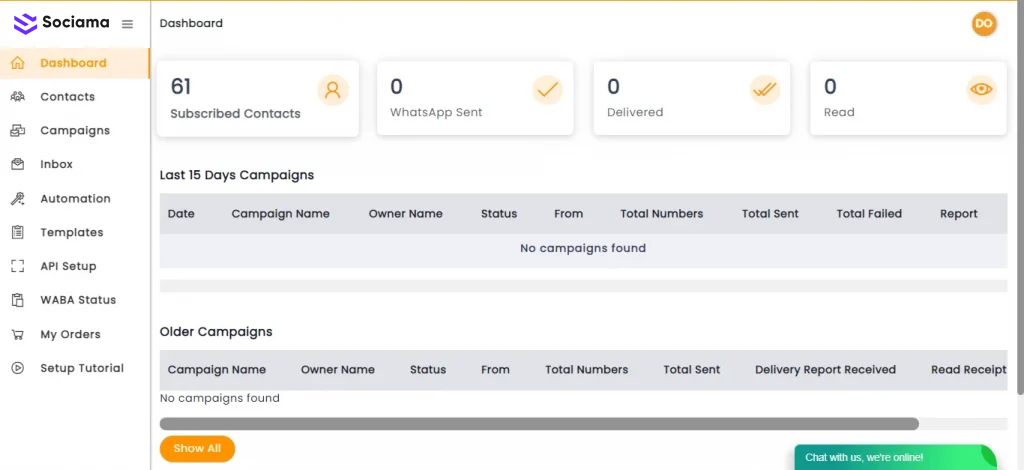The image size is (1024, 470).
Task: Click the Read eye icon on card
Action: point(982,90)
